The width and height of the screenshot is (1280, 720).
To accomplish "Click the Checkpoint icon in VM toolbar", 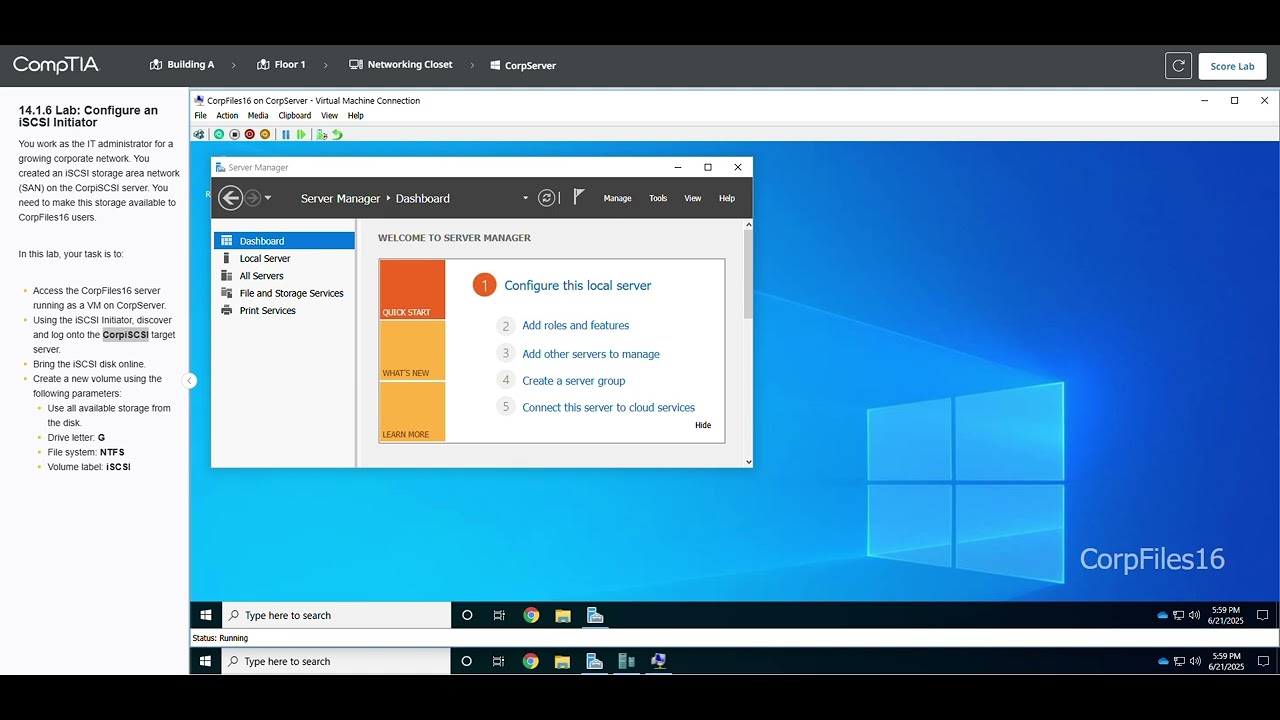I will pyautogui.click(x=322, y=134).
